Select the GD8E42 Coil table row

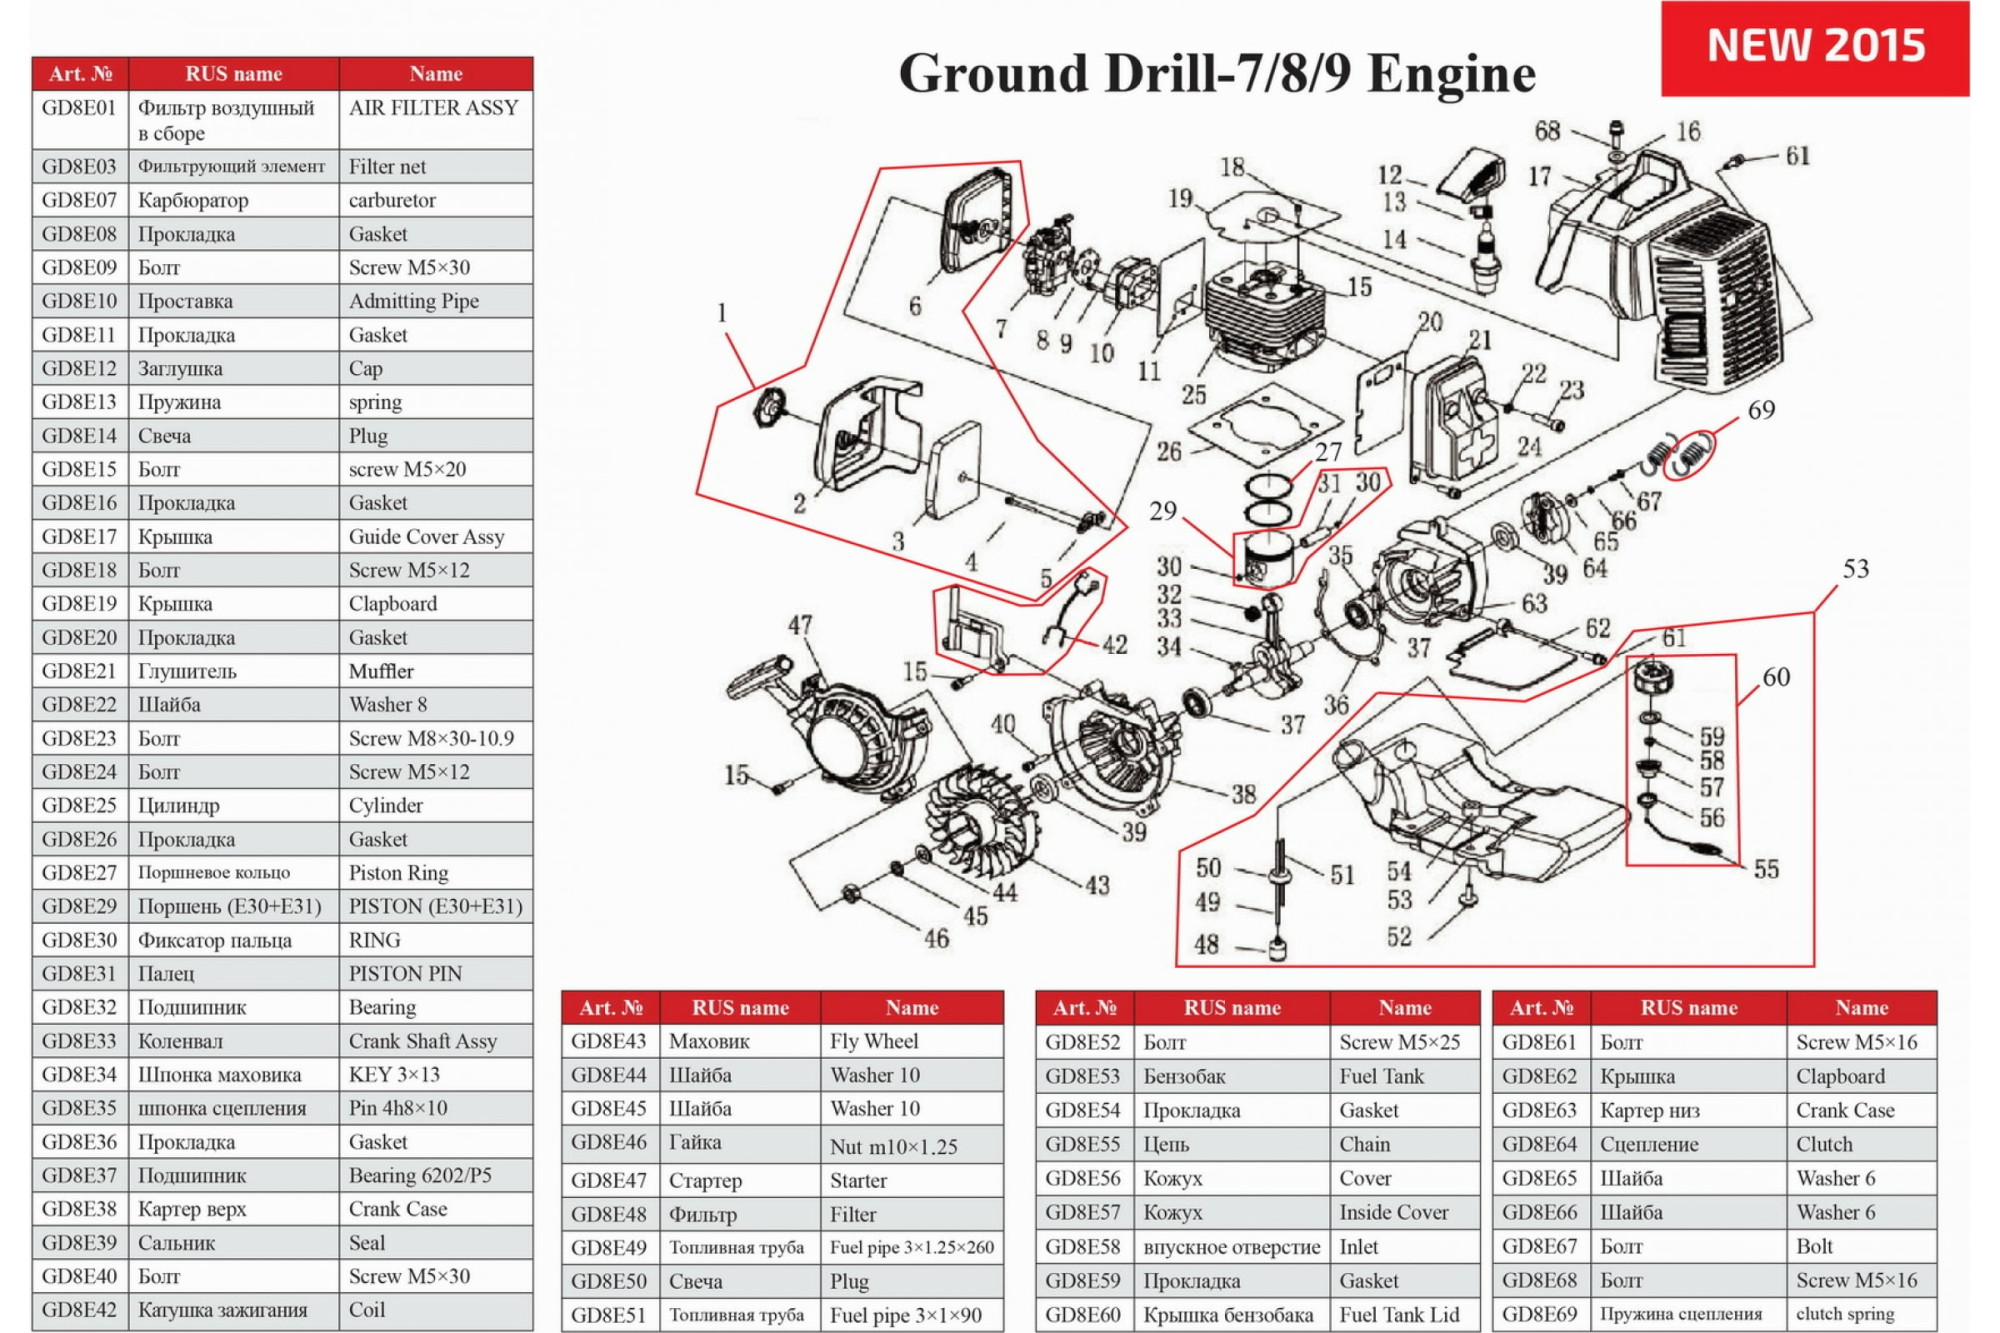[x=282, y=1310]
